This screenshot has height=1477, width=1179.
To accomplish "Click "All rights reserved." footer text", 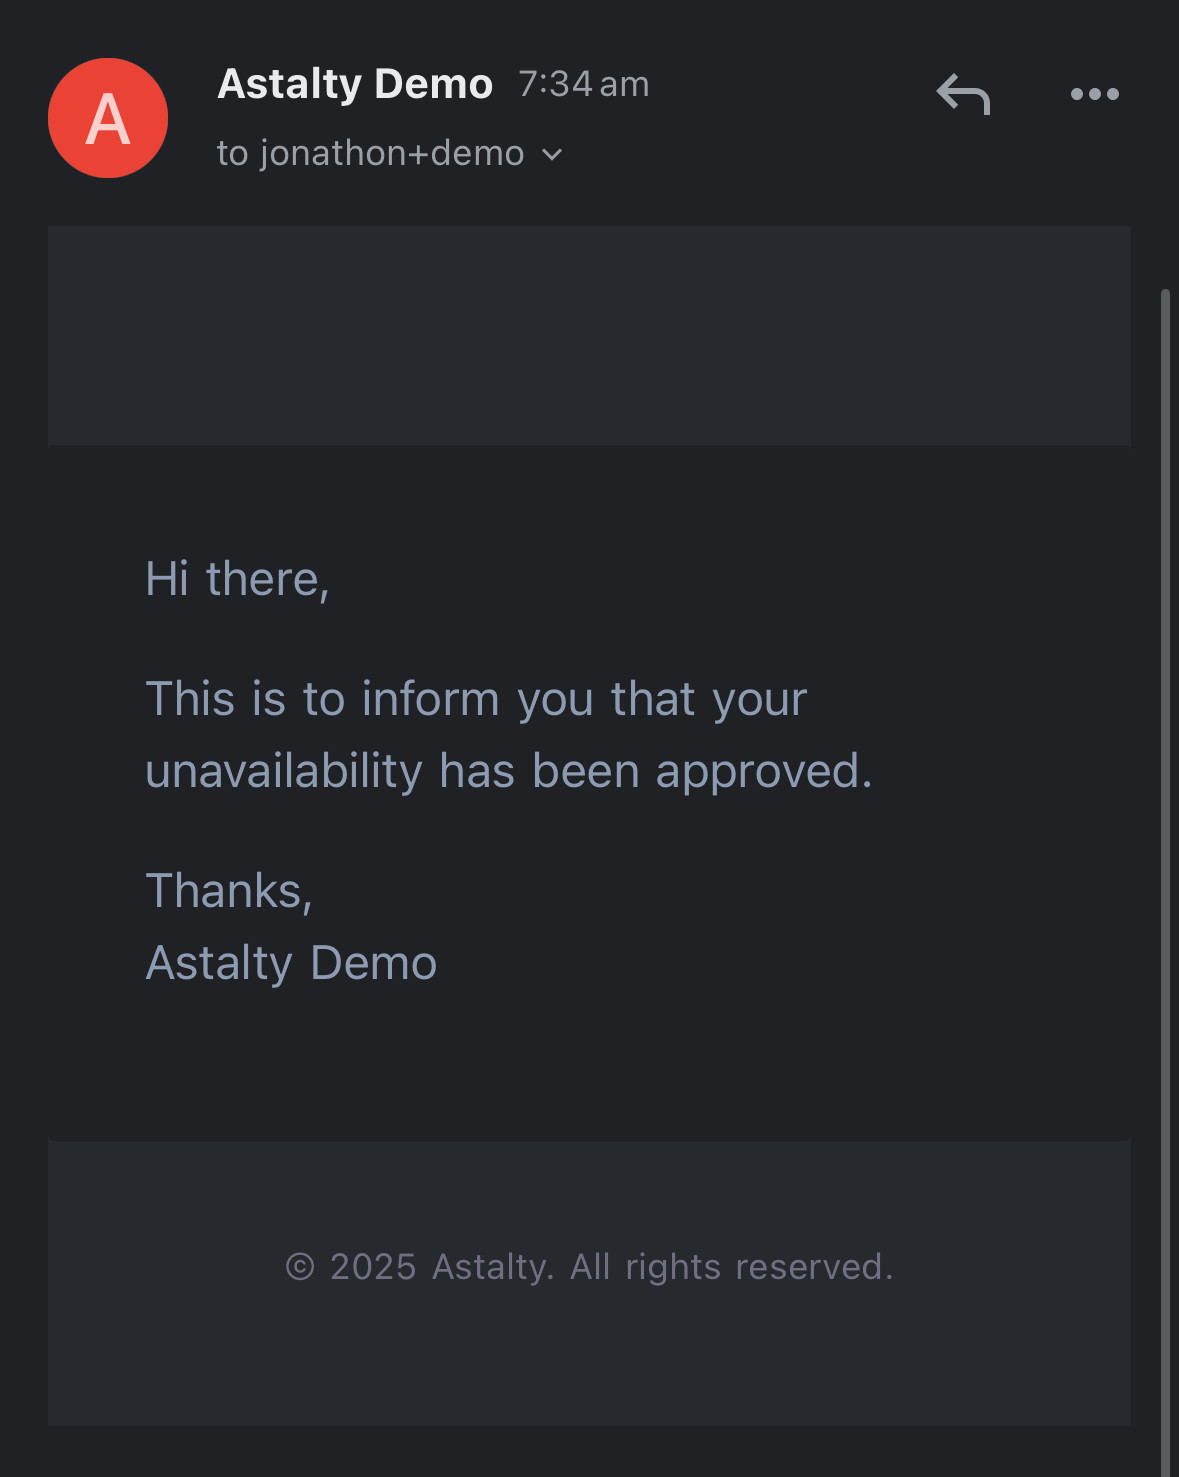I will tap(731, 1267).
